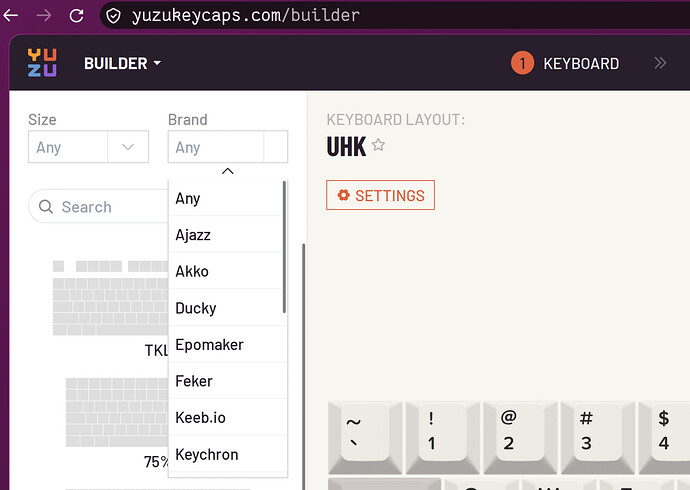Collapse the Brand dropdown with up chevron
Image resolution: width=690 pixels, height=490 pixels.
tap(228, 171)
